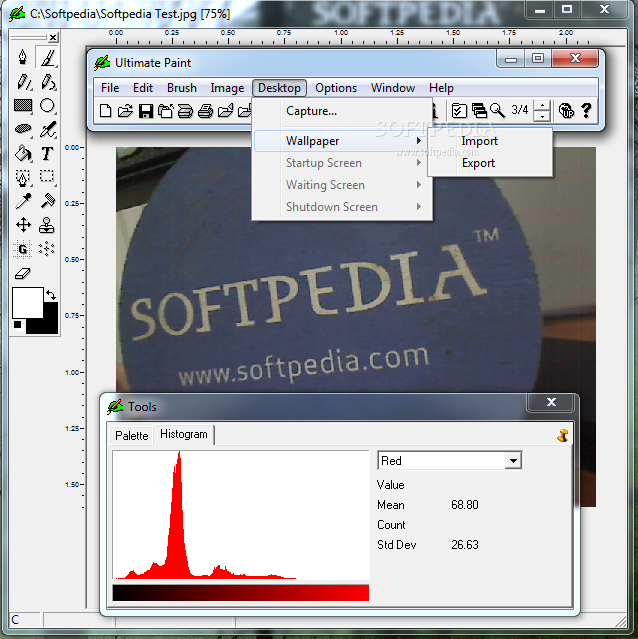Click the New document toolbar icon
Image resolution: width=638 pixels, height=639 pixels.
[x=106, y=110]
